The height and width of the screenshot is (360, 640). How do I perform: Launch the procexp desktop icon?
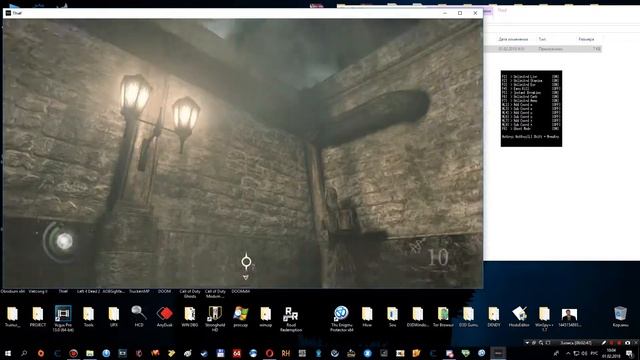click(x=240, y=317)
